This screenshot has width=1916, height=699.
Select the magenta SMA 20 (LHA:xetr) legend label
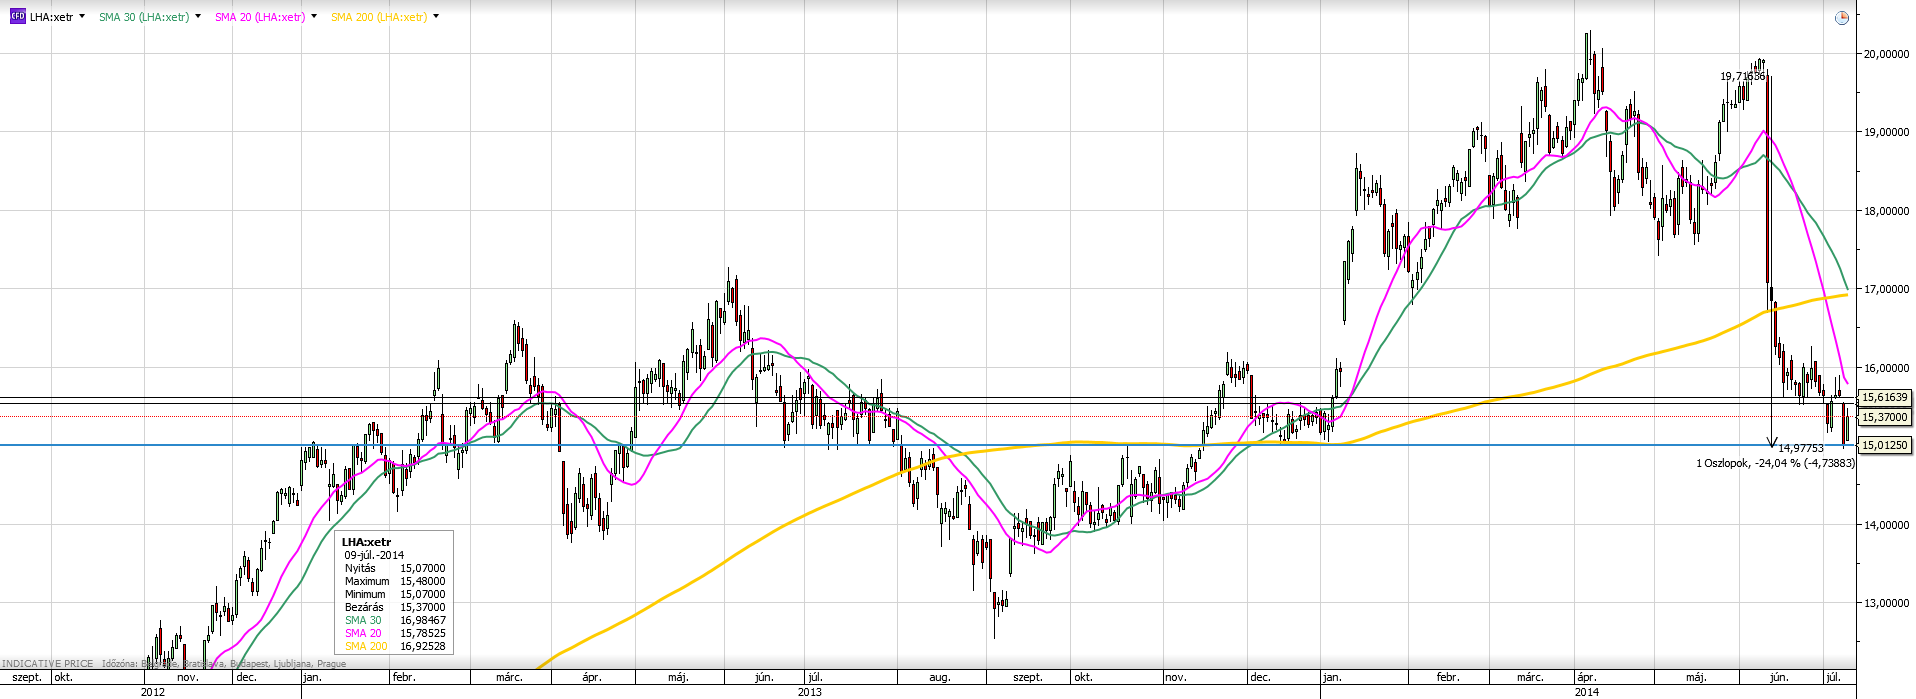(260, 17)
